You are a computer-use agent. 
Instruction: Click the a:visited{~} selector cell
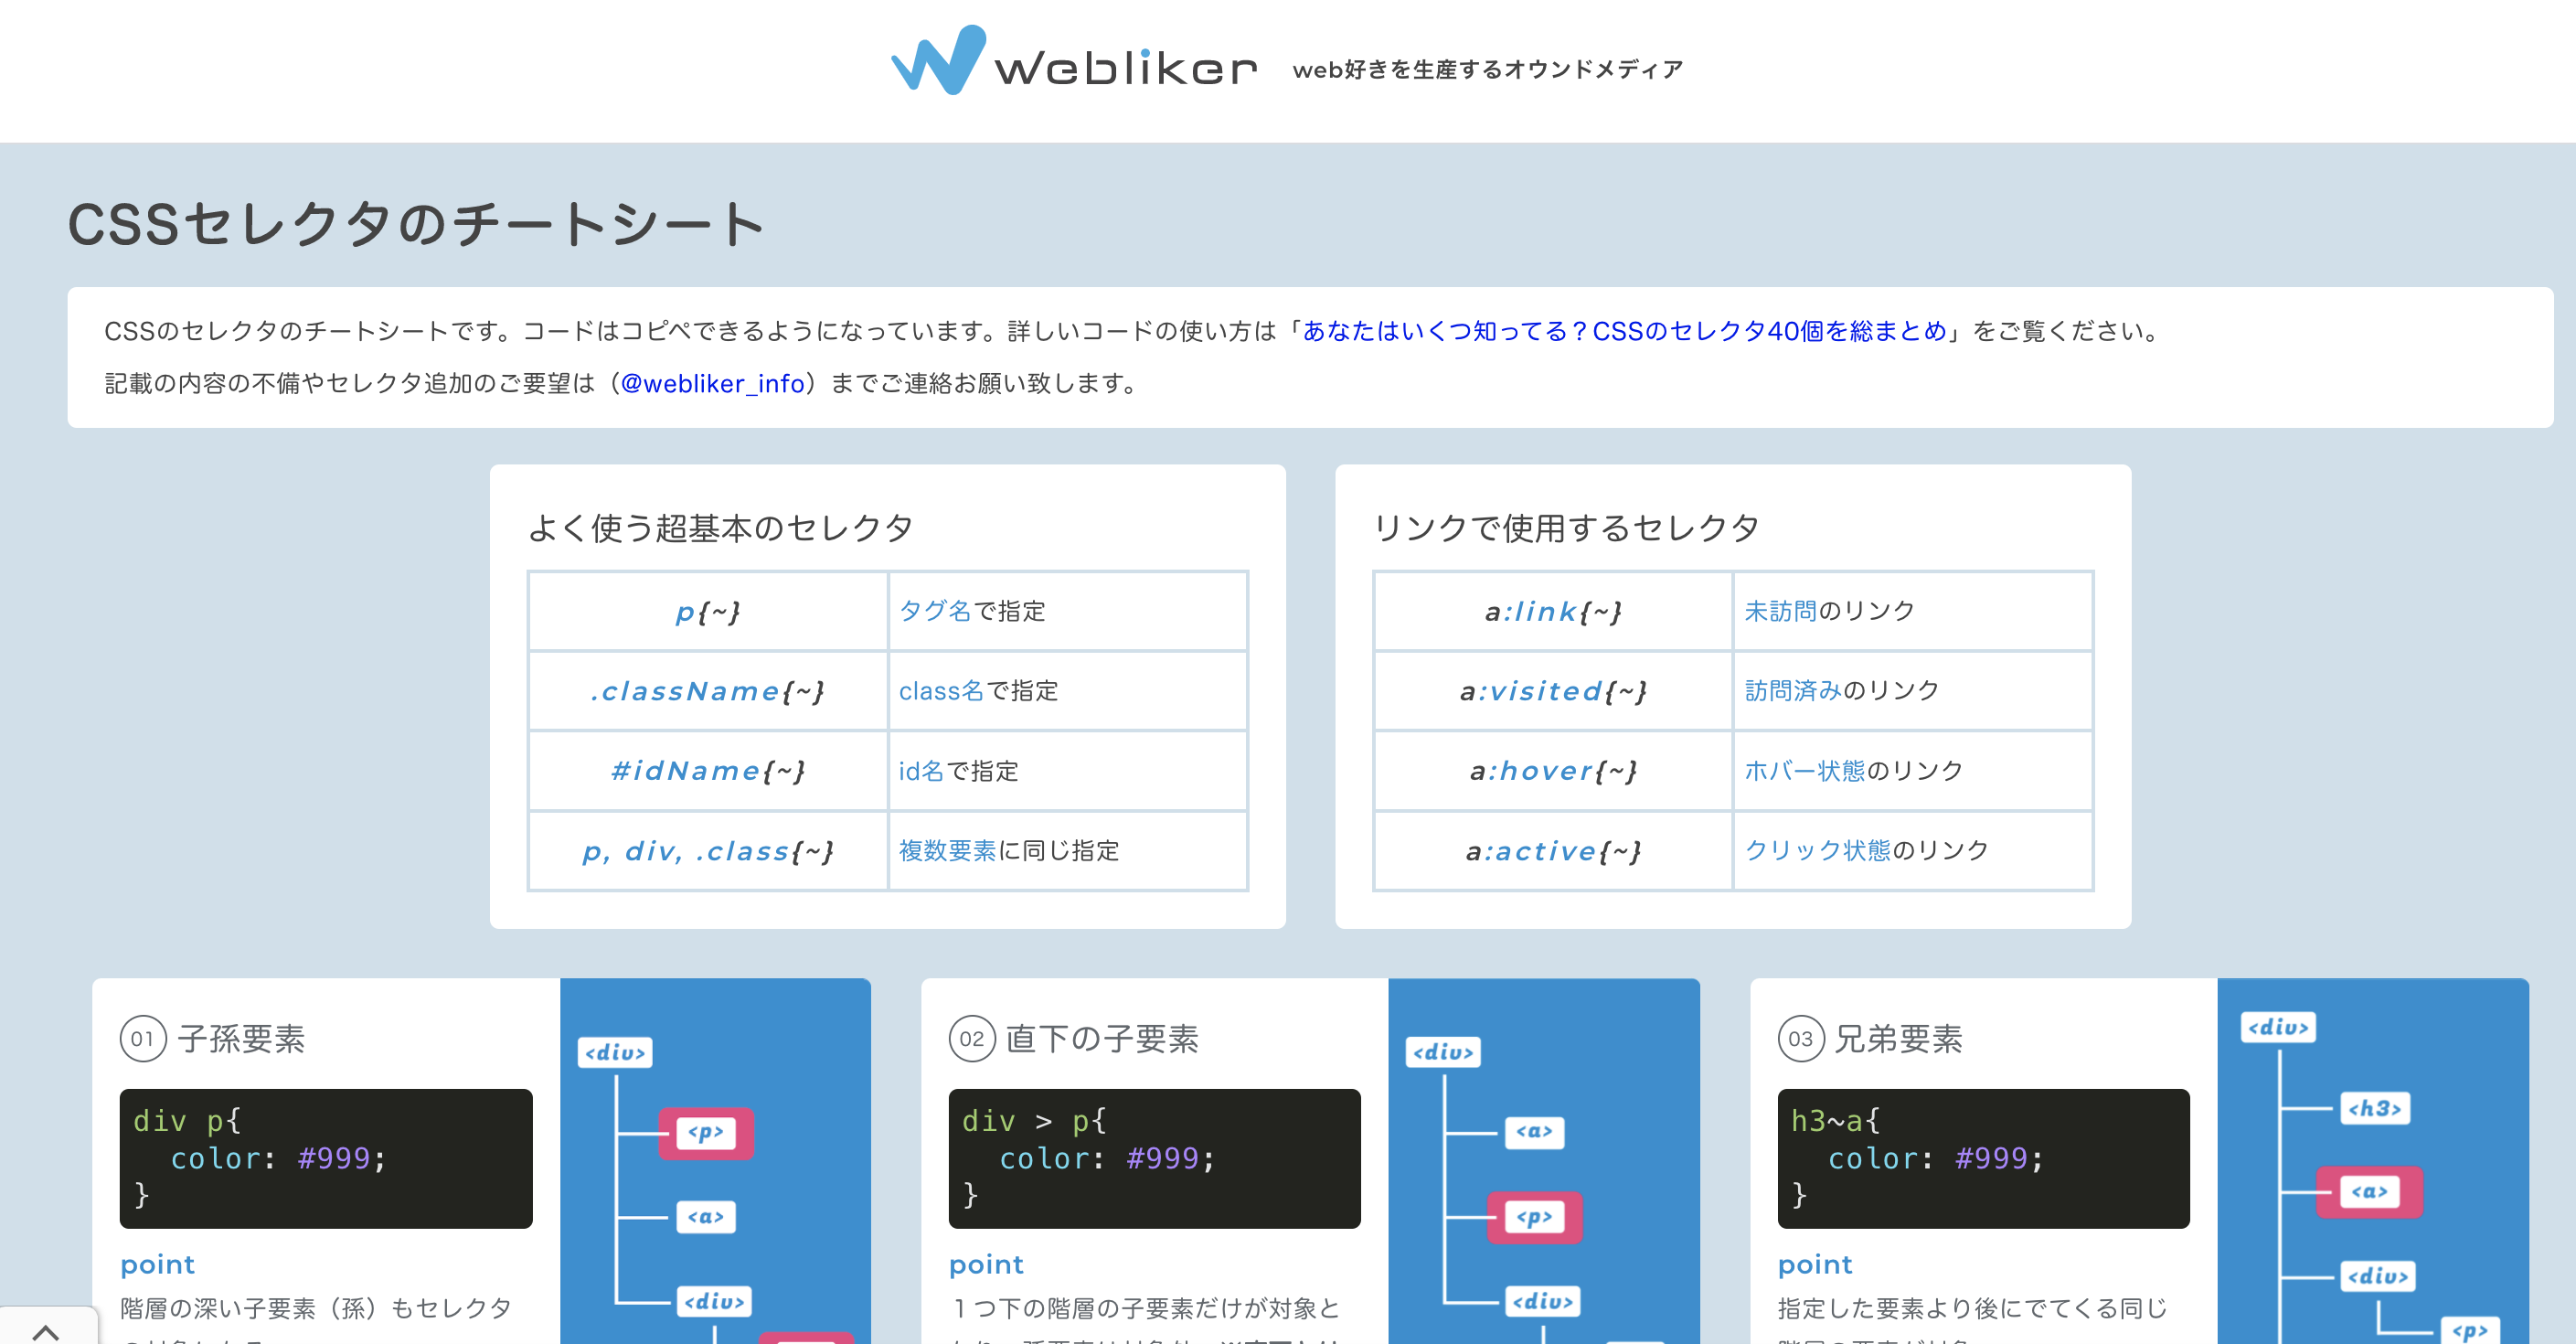point(1552,691)
